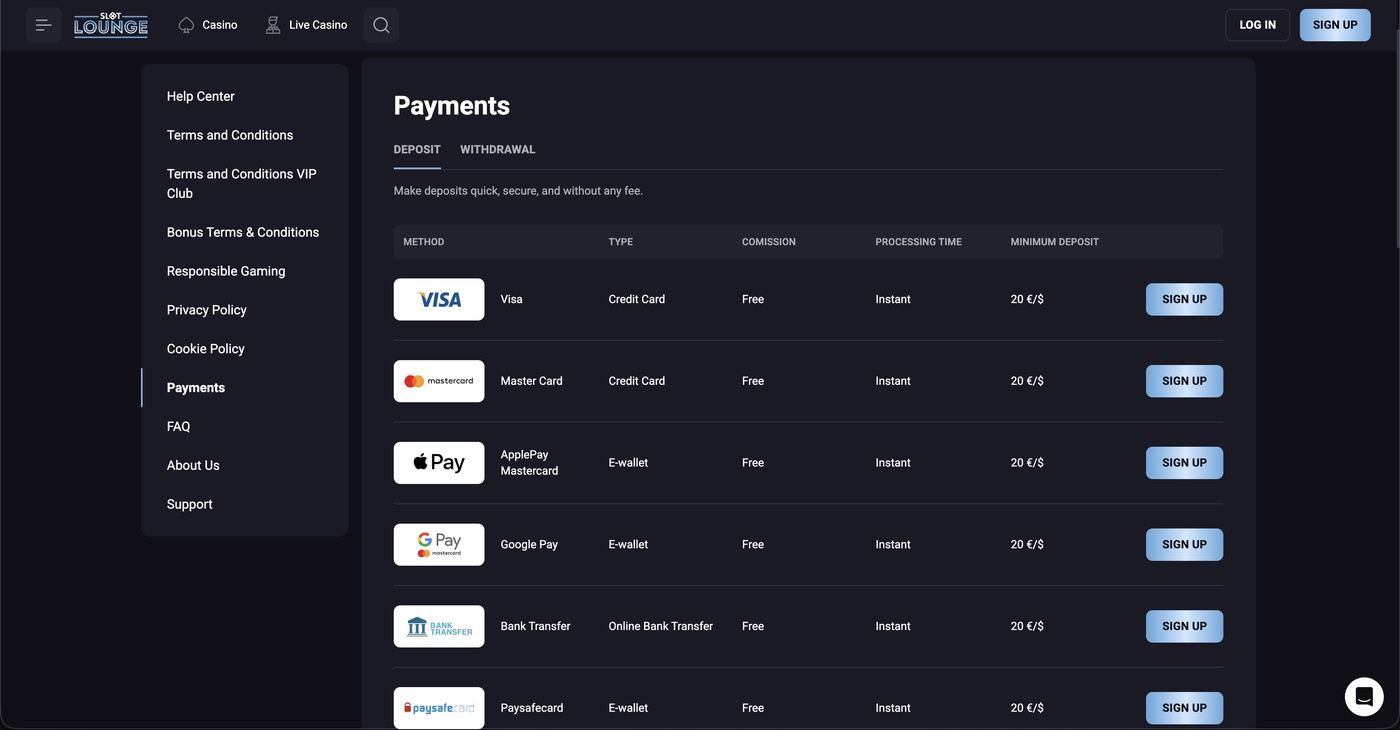1400x730 pixels.
Task: Click the search magnifier icon
Action: click(x=381, y=25)
